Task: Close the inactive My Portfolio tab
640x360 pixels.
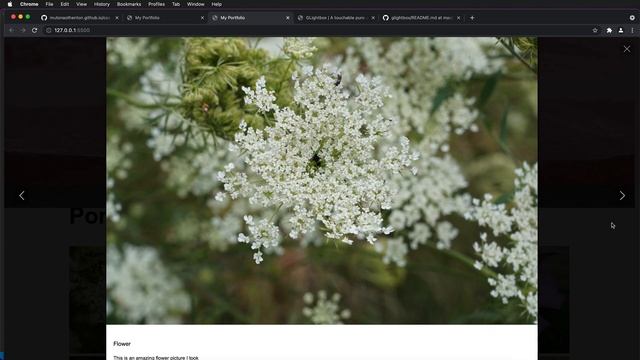Action: 202,18
